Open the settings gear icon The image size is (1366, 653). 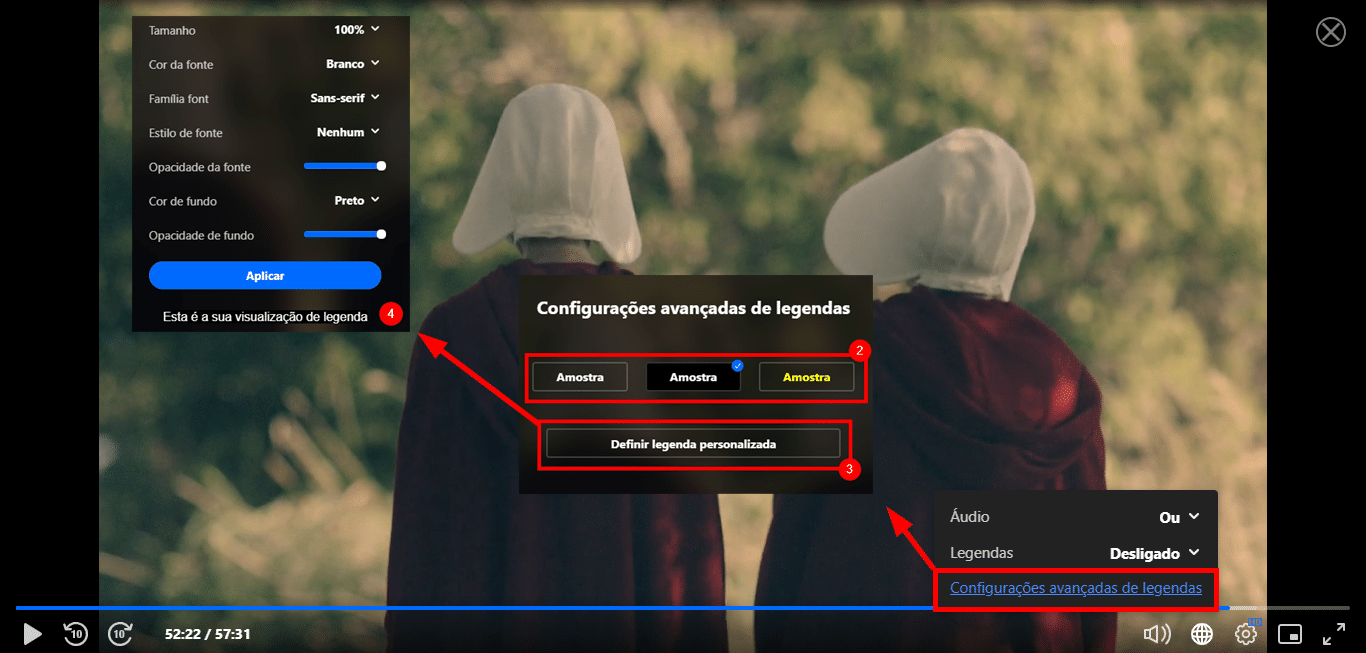pyautogui.click(x=1246, y=634)
